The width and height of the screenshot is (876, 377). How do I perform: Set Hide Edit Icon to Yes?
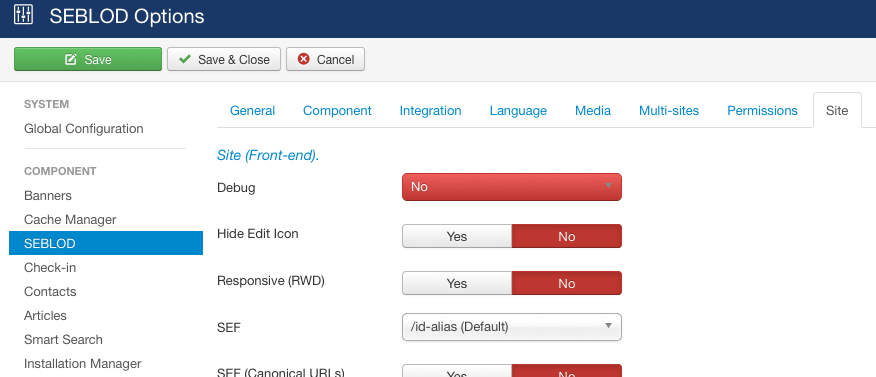coord(457,236)
